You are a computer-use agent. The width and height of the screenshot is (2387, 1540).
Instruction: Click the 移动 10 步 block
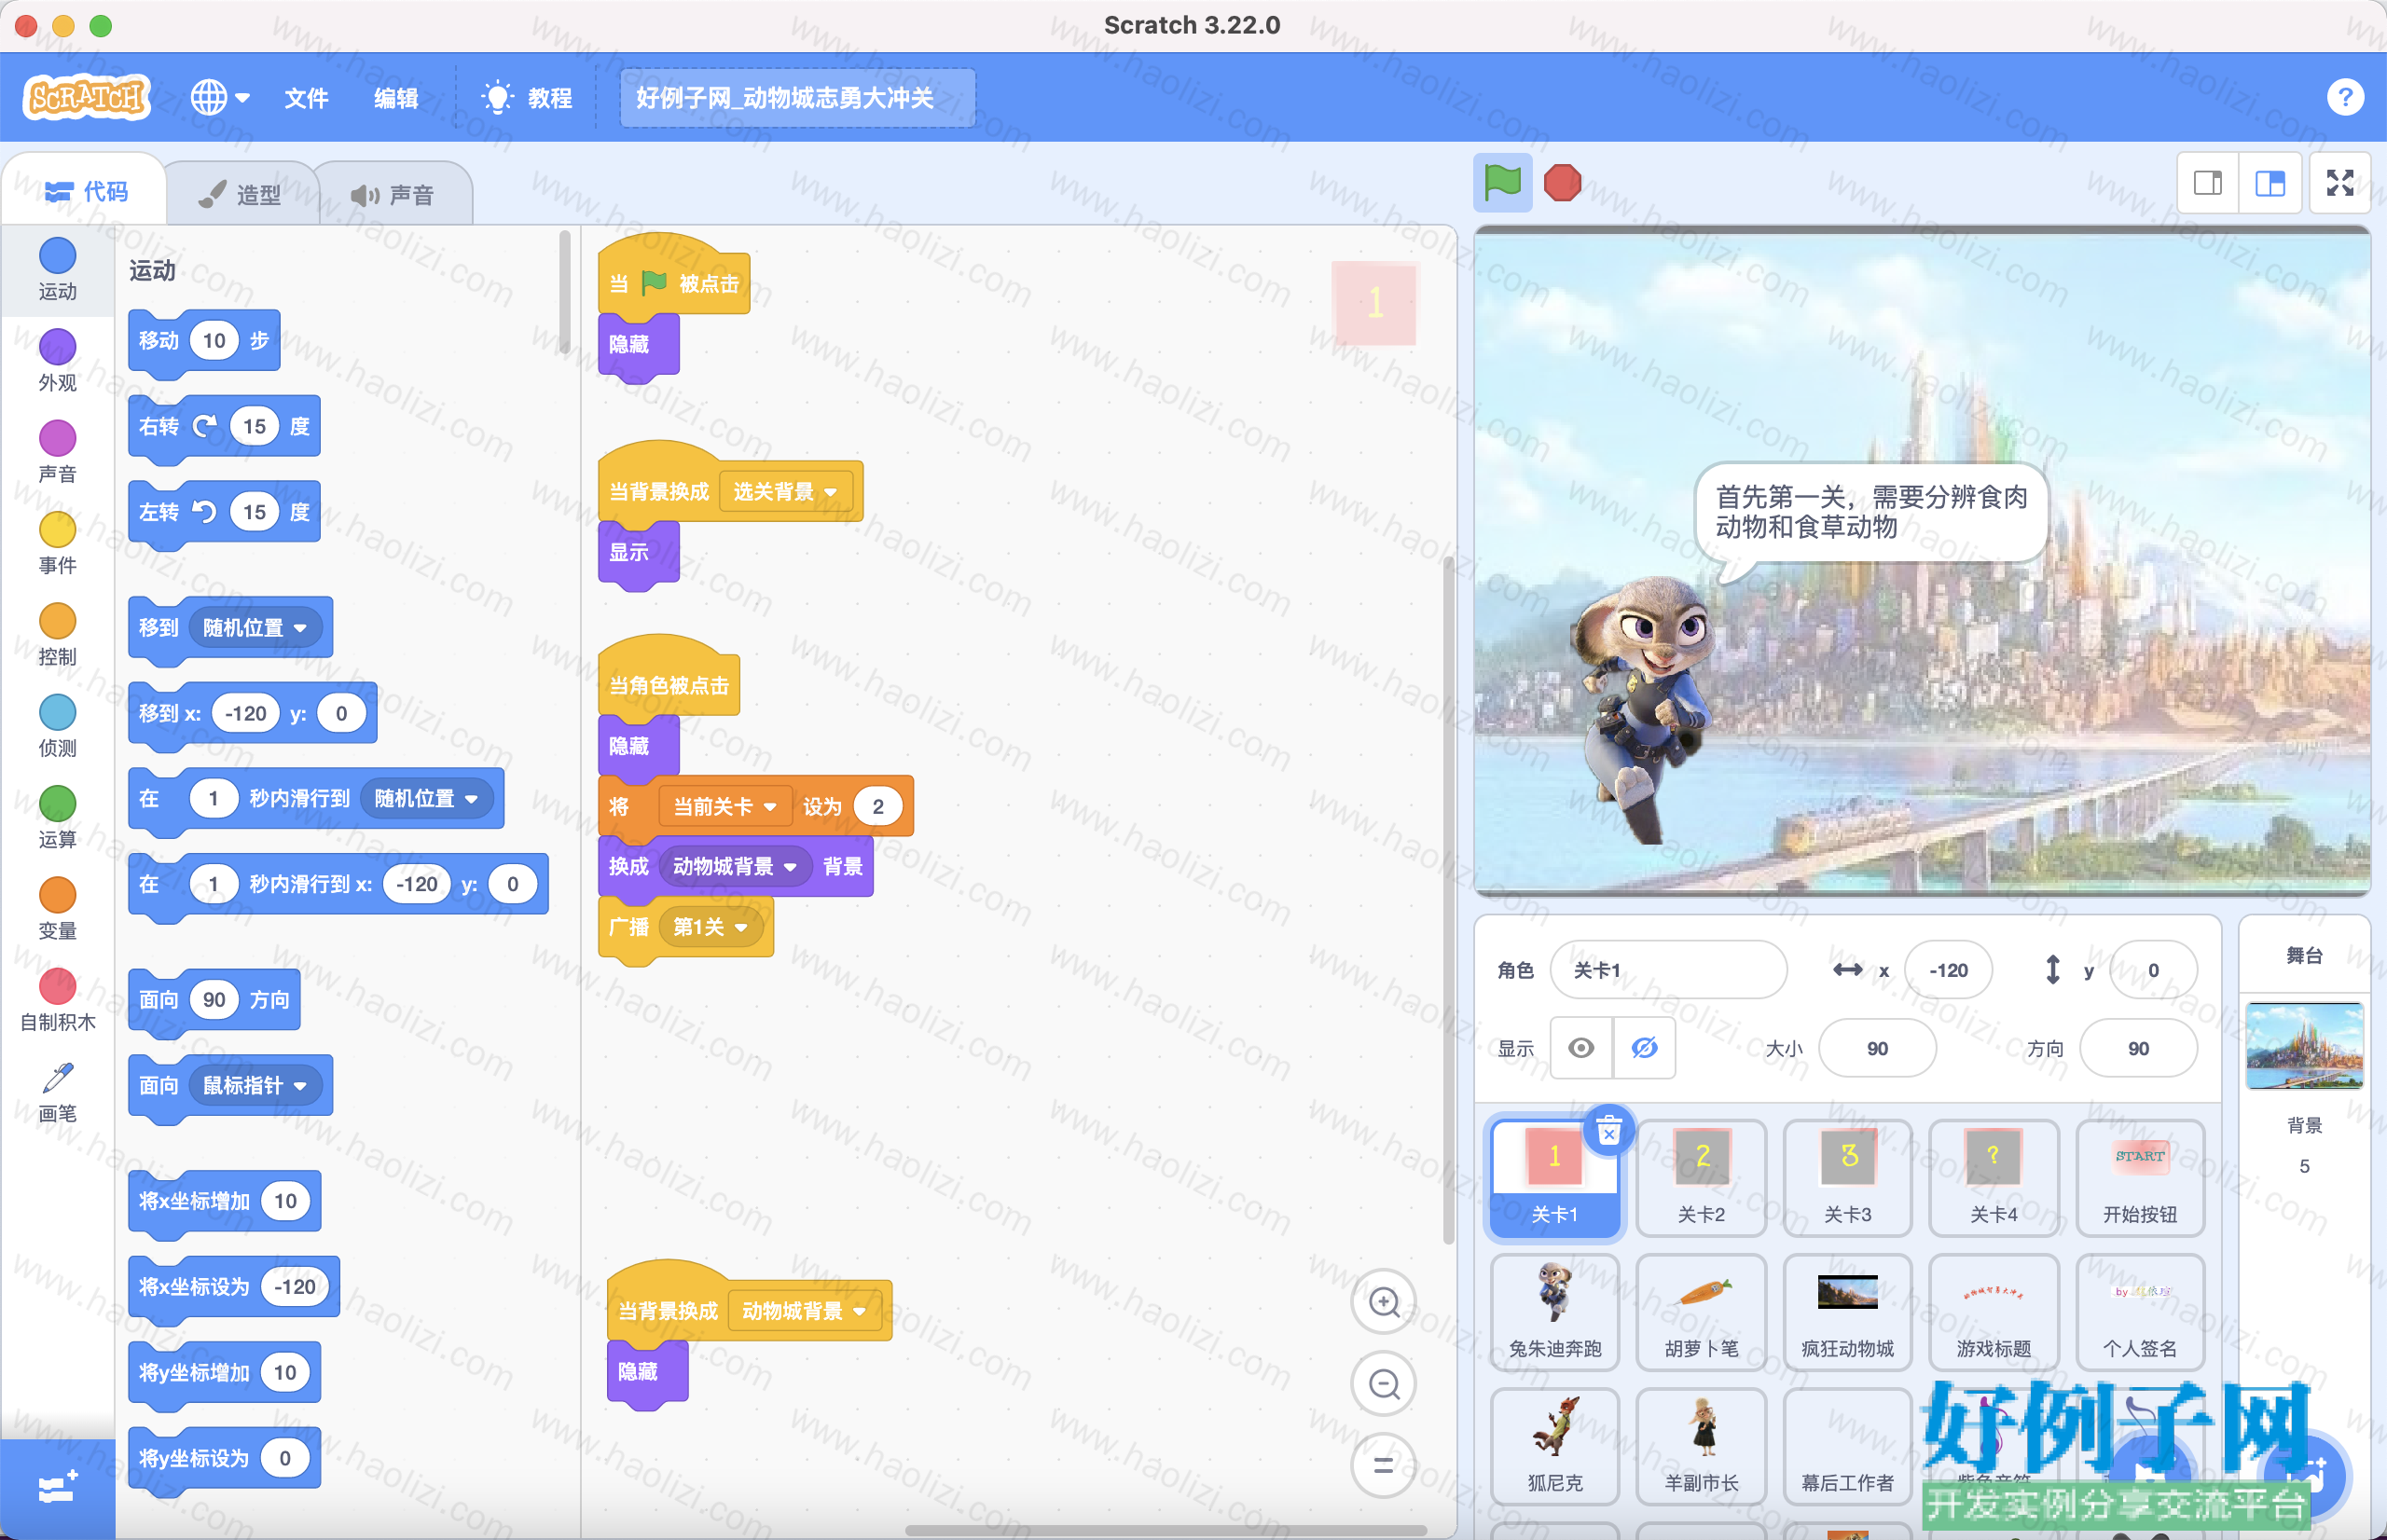pos(204,341)
